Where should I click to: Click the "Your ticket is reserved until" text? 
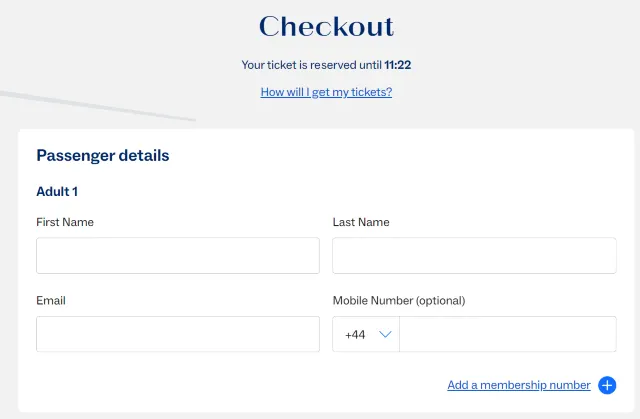click(x=311, y=65)
